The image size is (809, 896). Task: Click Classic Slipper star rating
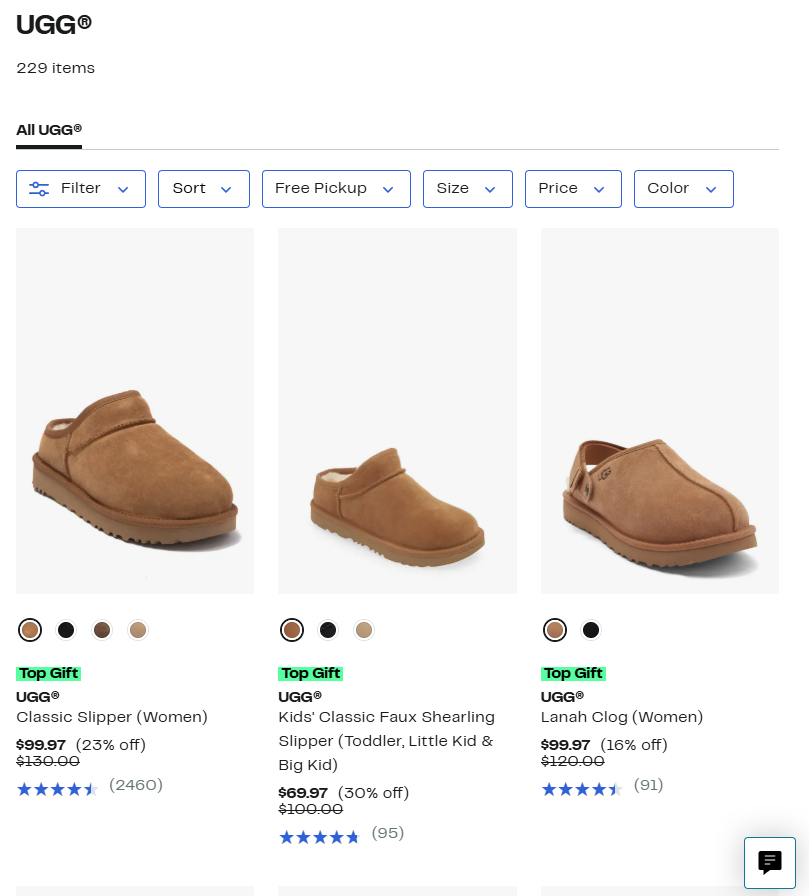[x=57, y=789]
